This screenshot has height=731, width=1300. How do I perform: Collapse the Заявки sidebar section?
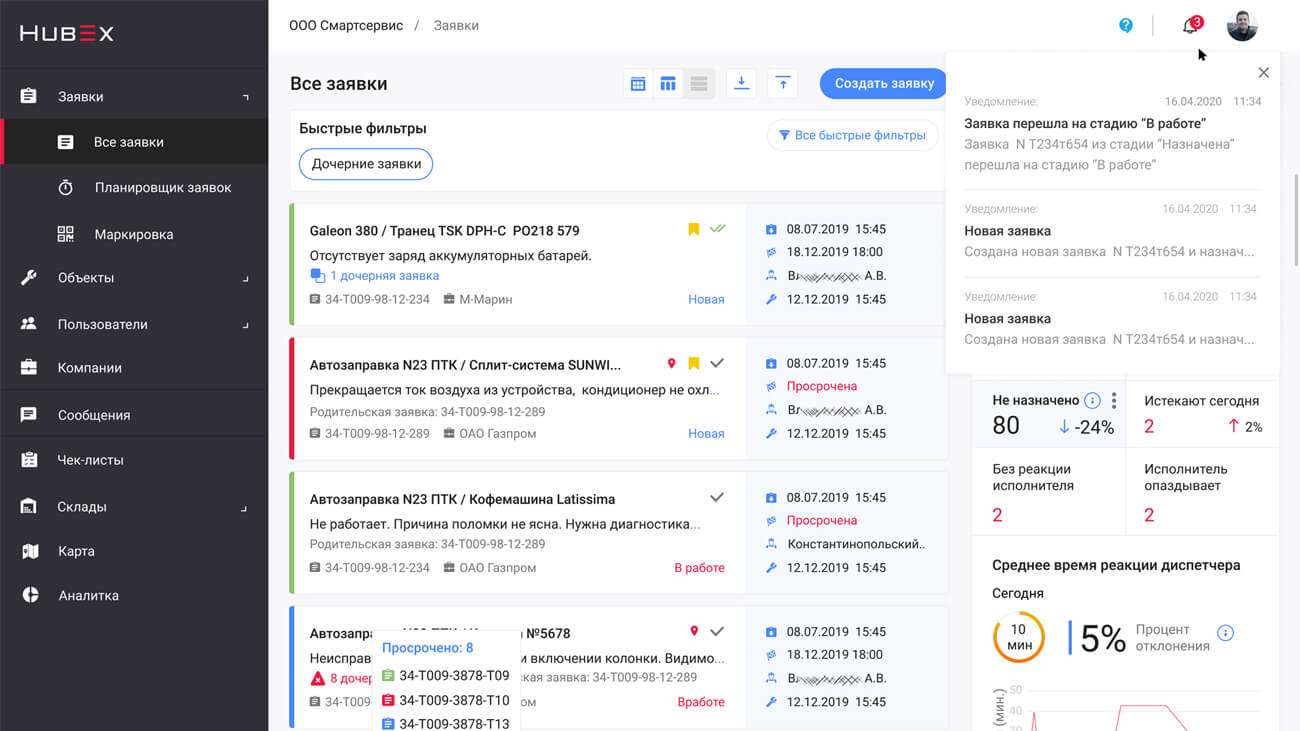[134, 97]
